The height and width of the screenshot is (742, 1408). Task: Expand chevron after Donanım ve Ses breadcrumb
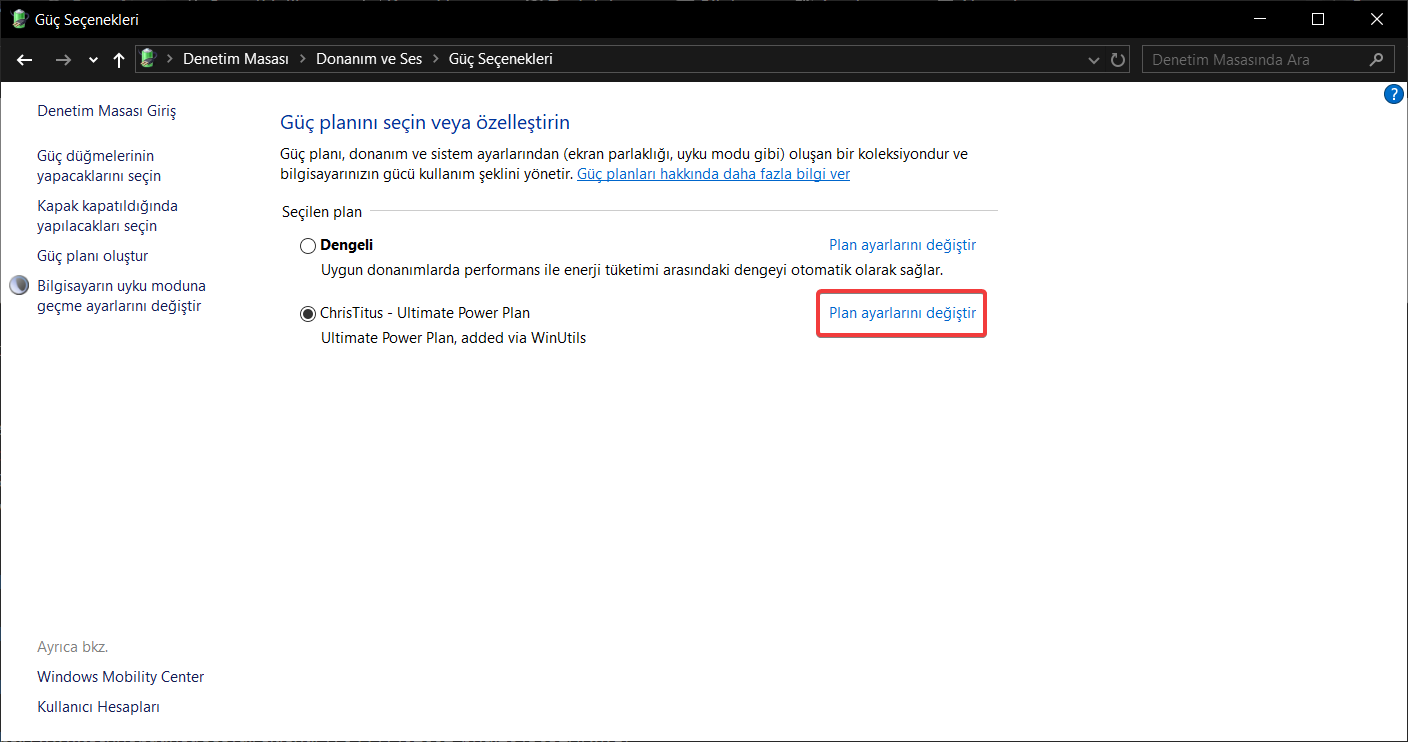(x=435, y=59)
